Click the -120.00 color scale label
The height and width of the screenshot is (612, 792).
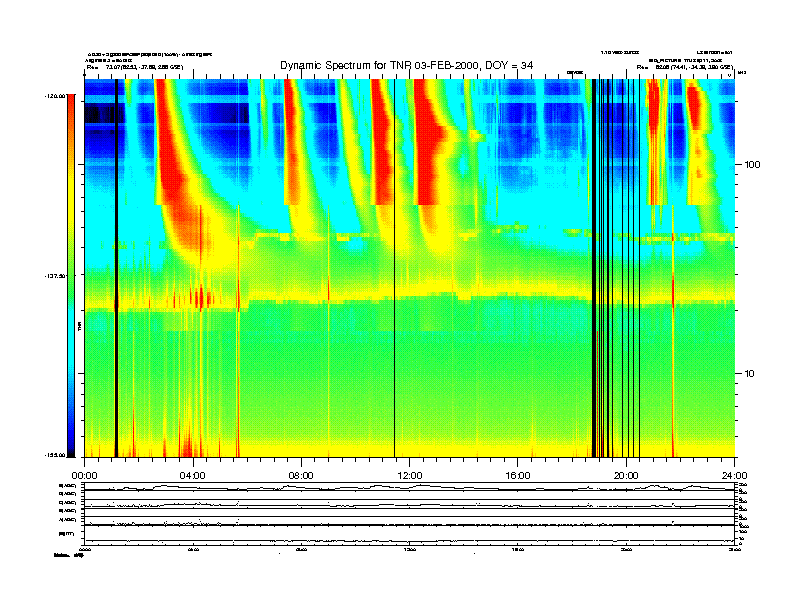tap(55, 95)
